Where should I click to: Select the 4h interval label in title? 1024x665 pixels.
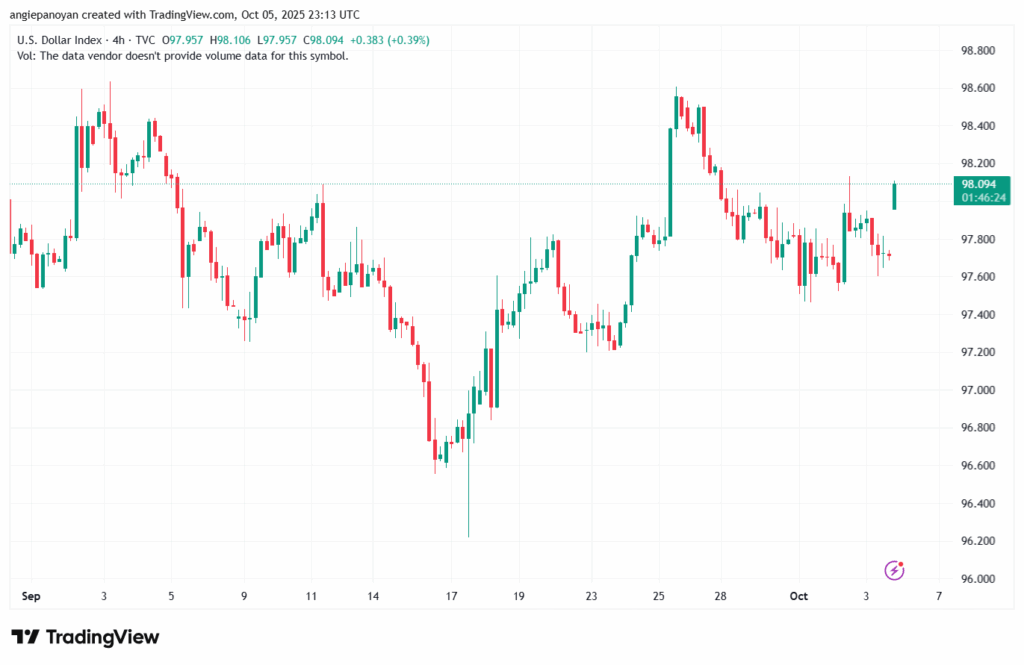118,39
